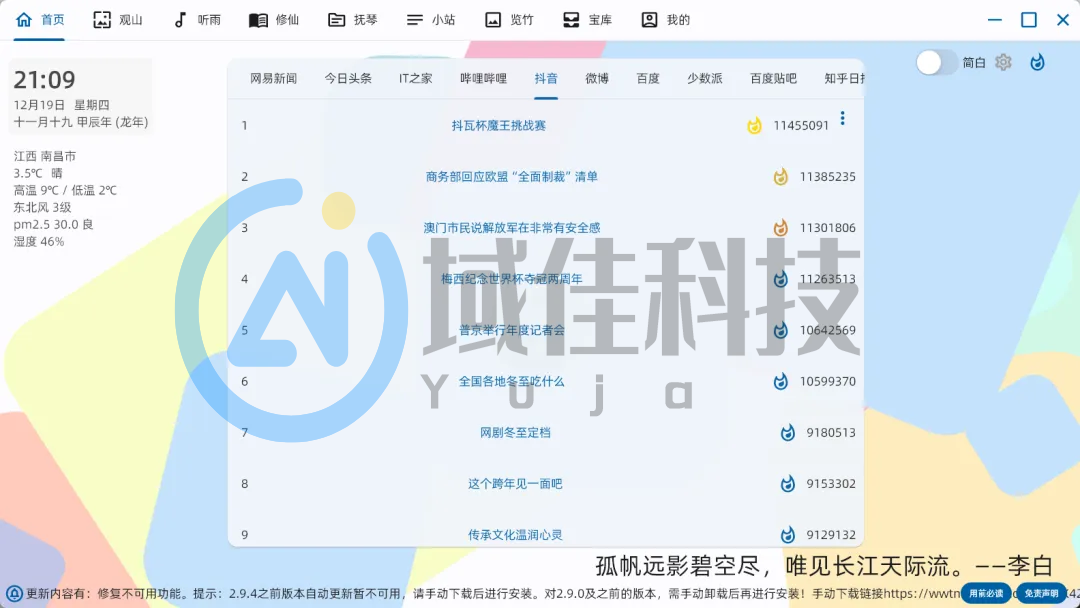The height and width of the screenshot is (608, 1080).
Task: Select the 少数派 hot list tab
Action: 705,78
